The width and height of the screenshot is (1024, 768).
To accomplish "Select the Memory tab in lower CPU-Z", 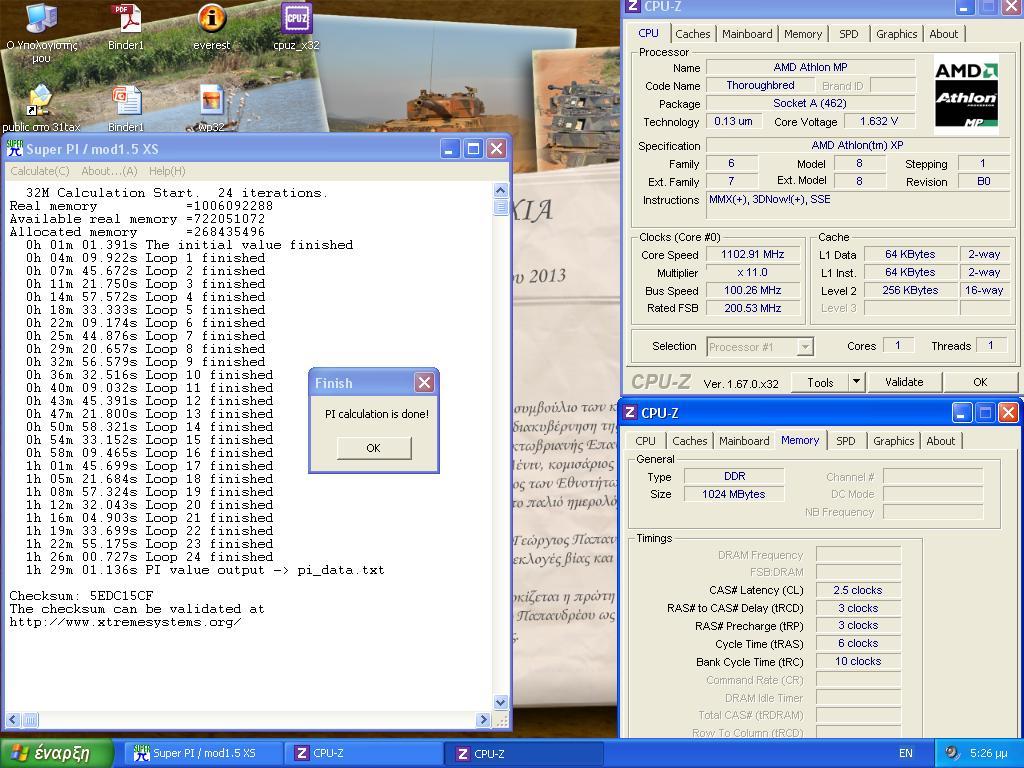I will 800,440.
